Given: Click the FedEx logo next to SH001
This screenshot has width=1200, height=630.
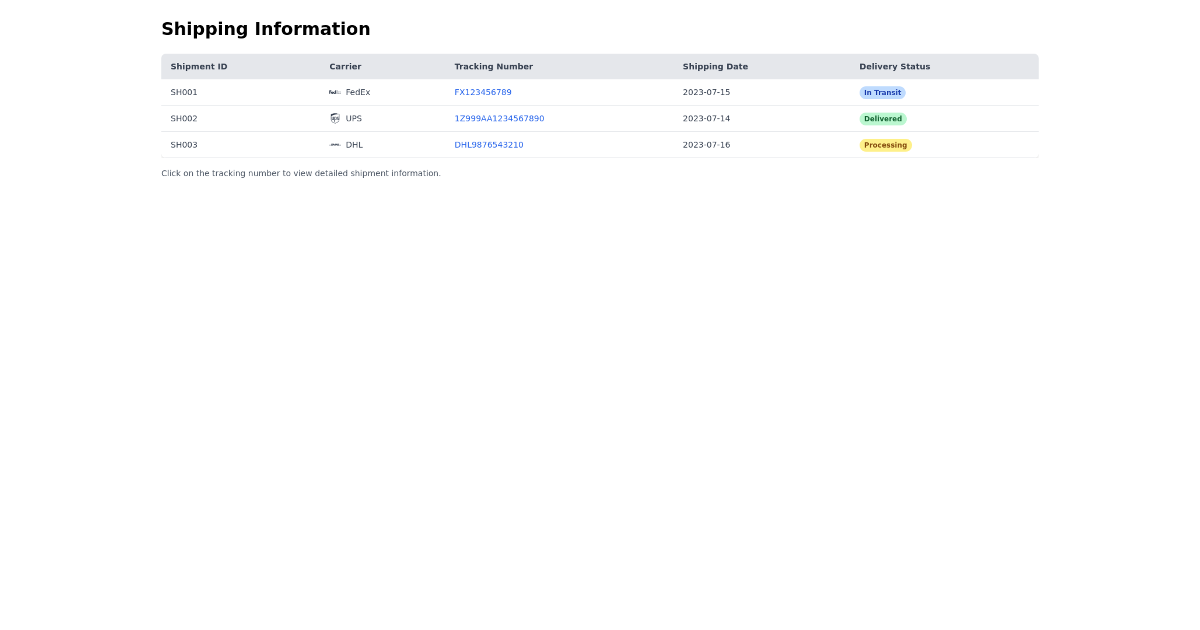Looking at the screenshot, I should [334, 92].
